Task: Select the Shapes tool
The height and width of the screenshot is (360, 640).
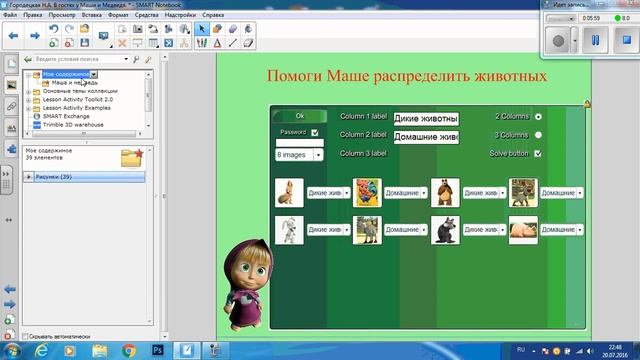Action: tap(217, 29)
